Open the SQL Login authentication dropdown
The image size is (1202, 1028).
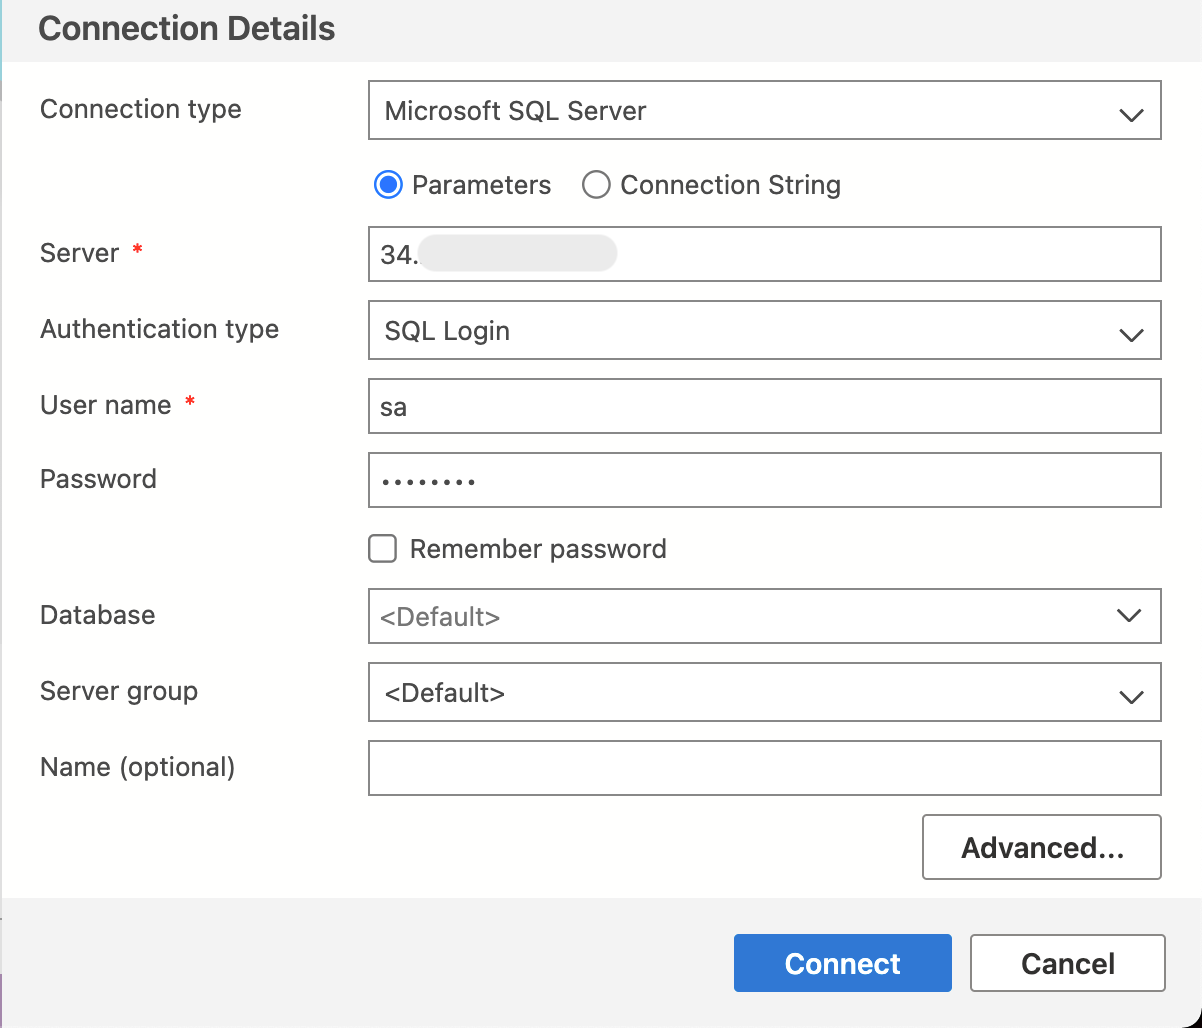pyautogui.click(x=765, y=331)
